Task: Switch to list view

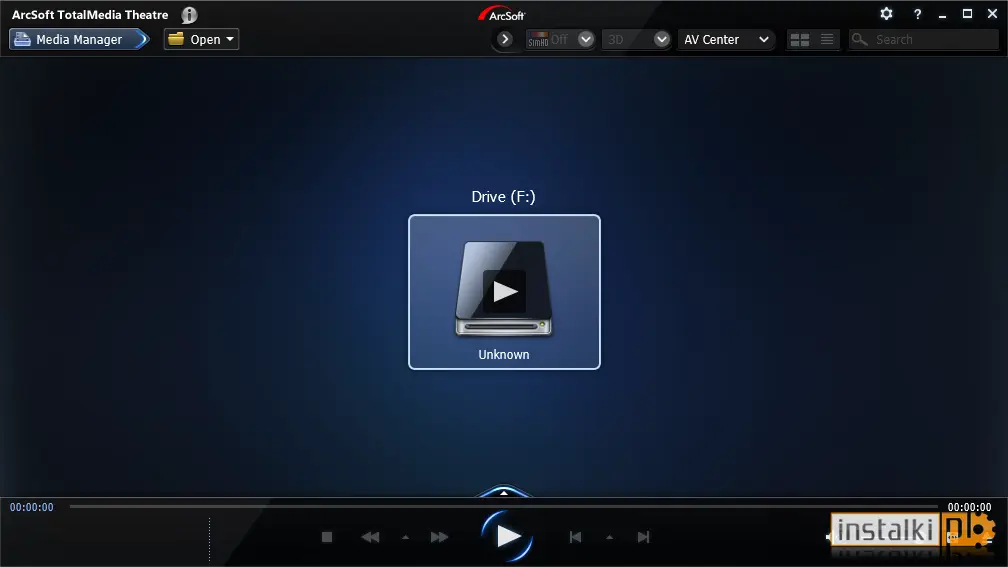Action: click(x=827, y=40)
